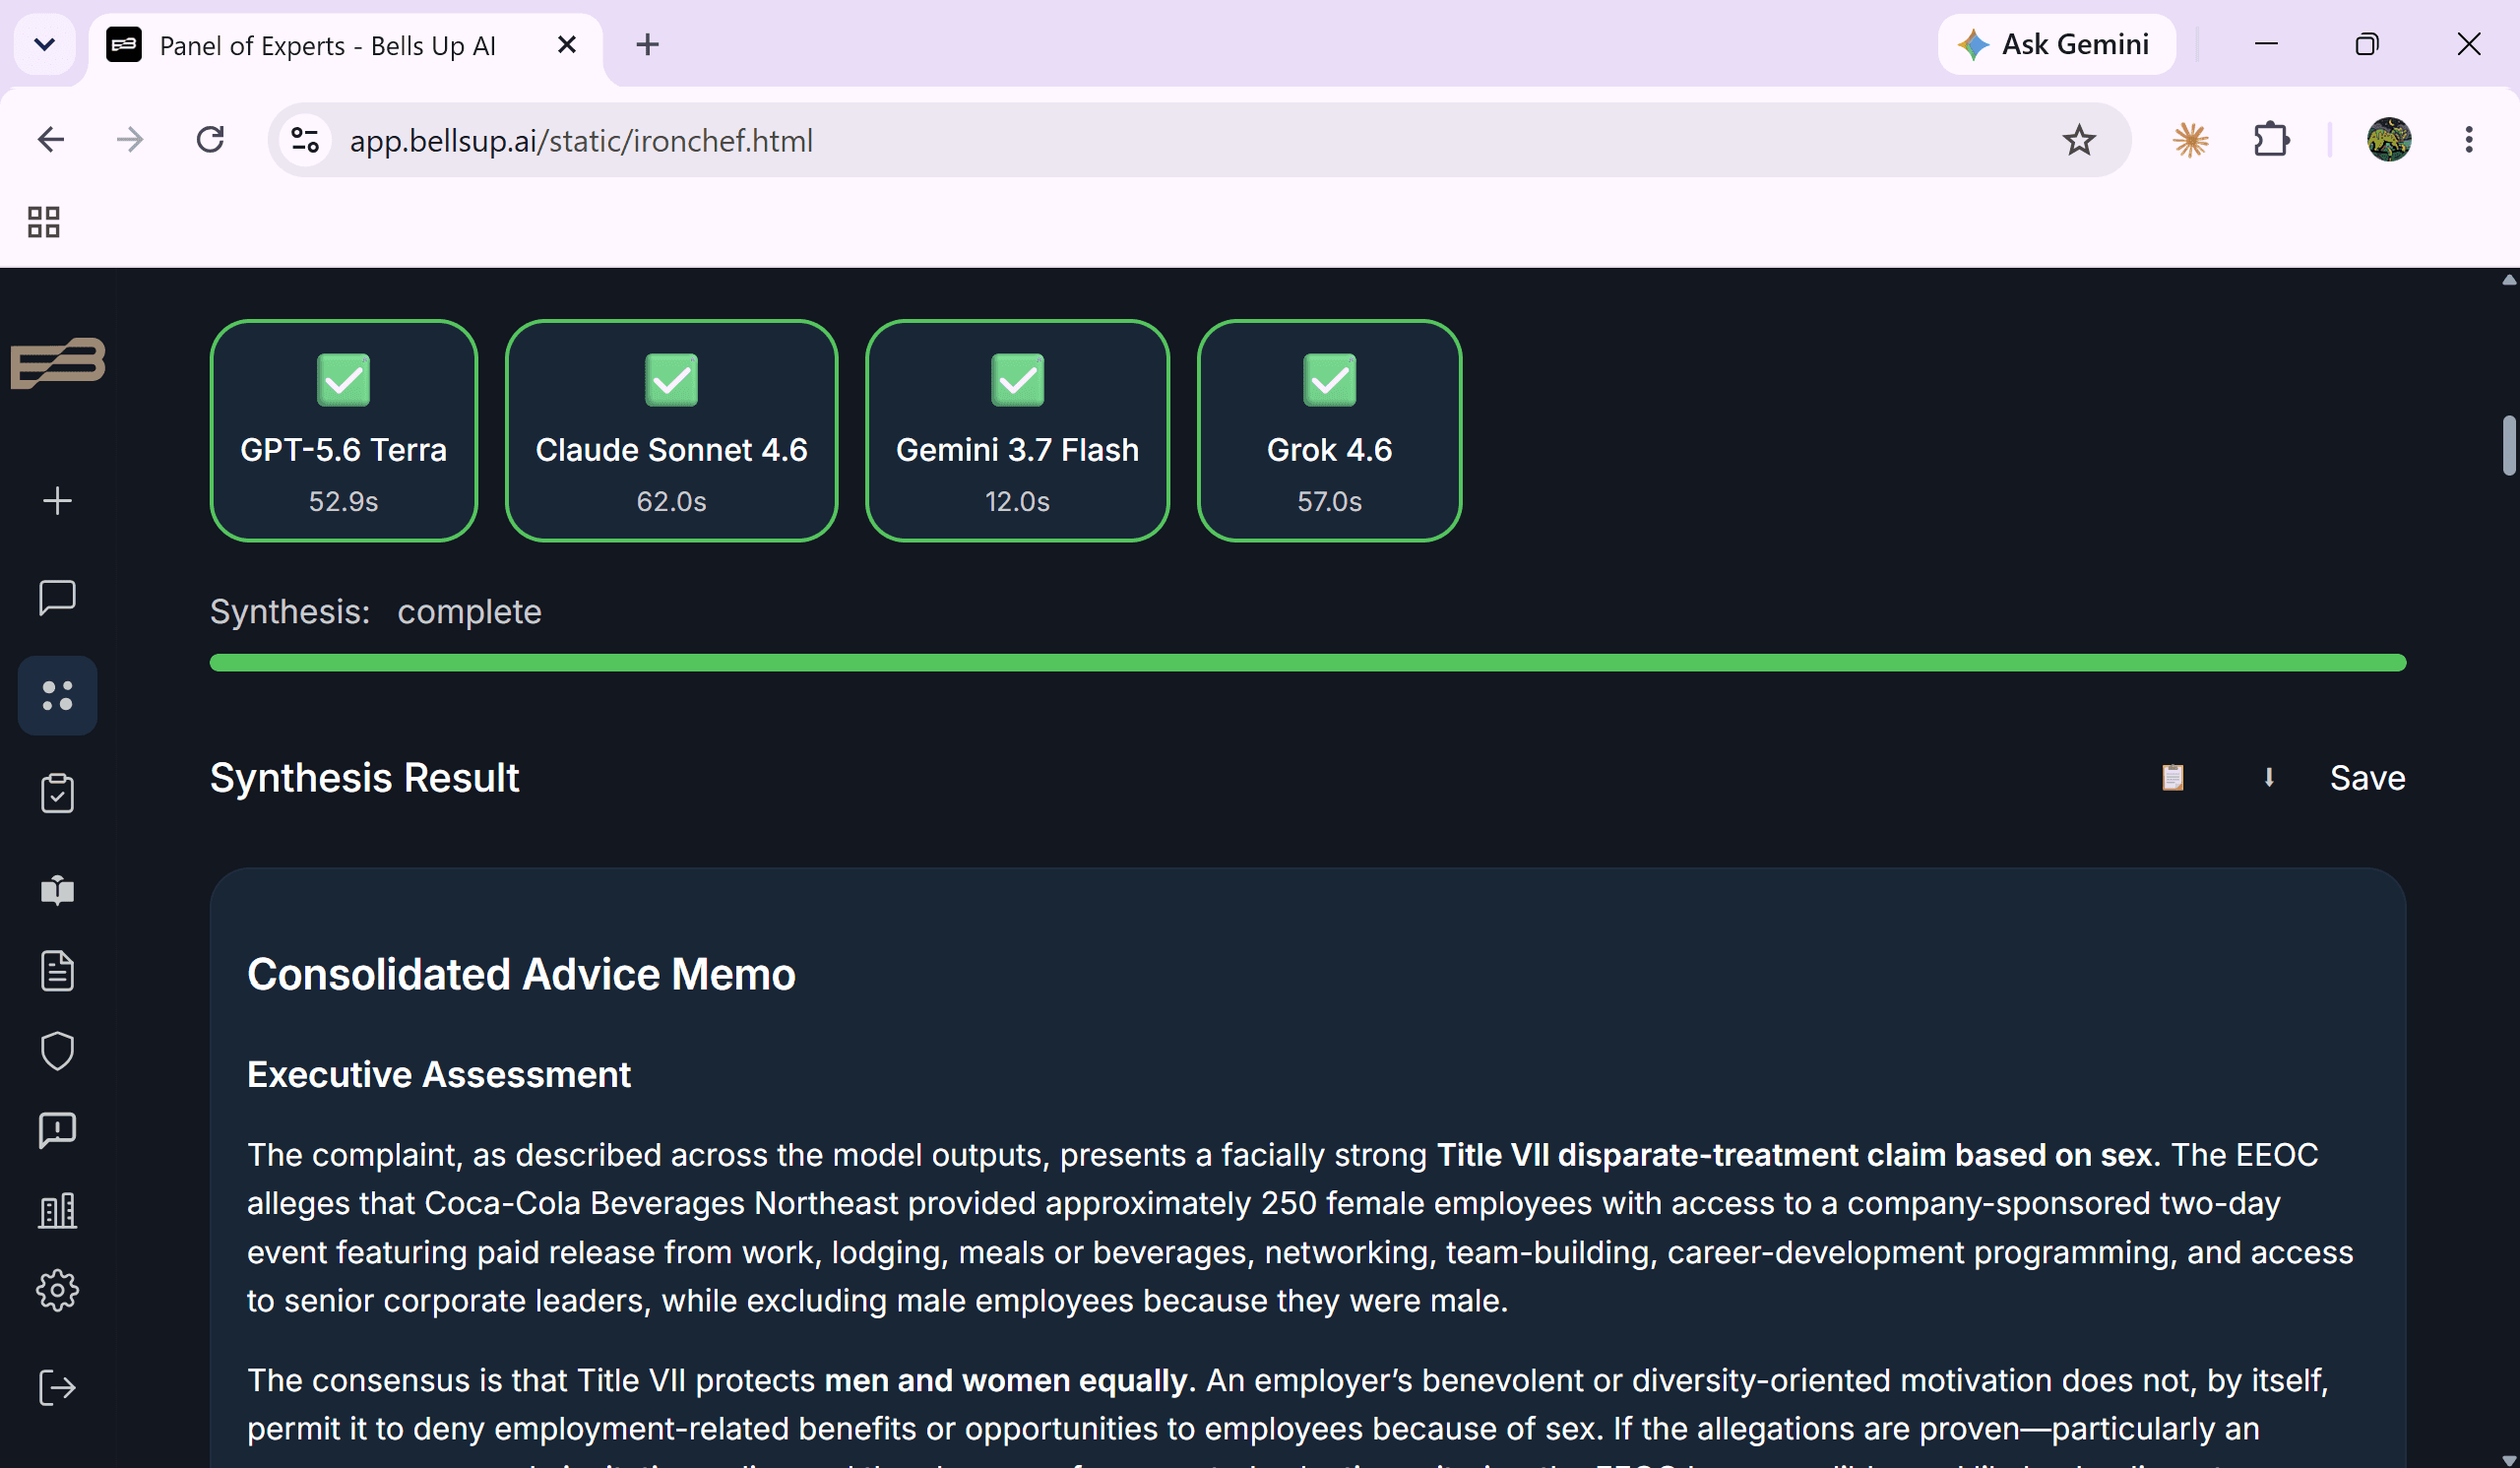Image resolution: width=2520 pixels, height=1468 pixels.
Task: Click the 57.0s timing value
Action: [x=1329, y=501]
